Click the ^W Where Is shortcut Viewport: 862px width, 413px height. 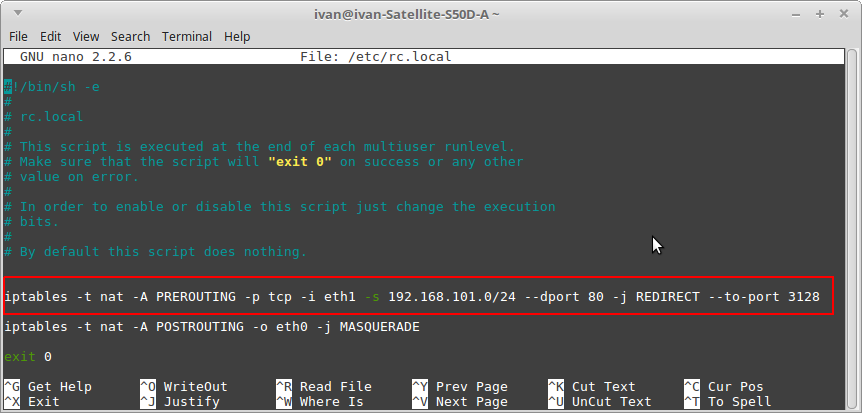pos(319,401)
